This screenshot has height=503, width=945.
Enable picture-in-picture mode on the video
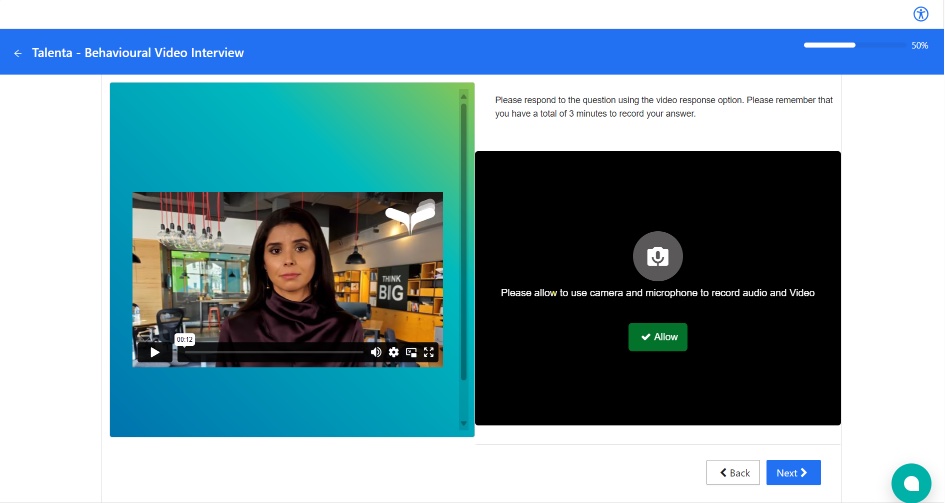pos(411,352)
